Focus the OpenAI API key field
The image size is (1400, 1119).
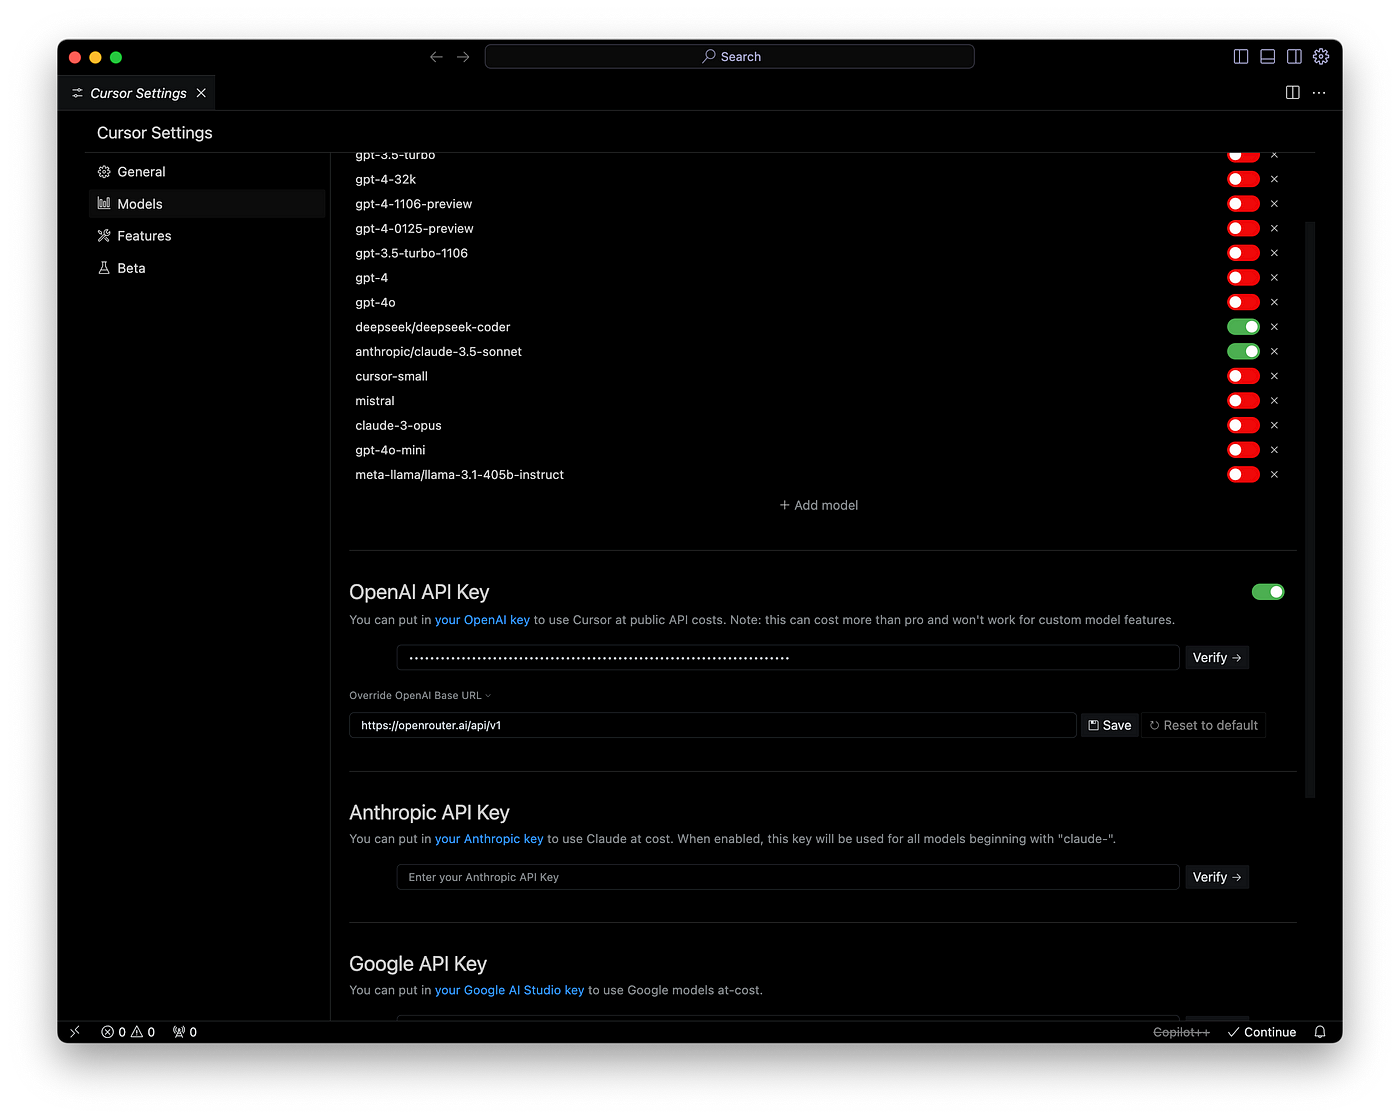tap(788, 658)
